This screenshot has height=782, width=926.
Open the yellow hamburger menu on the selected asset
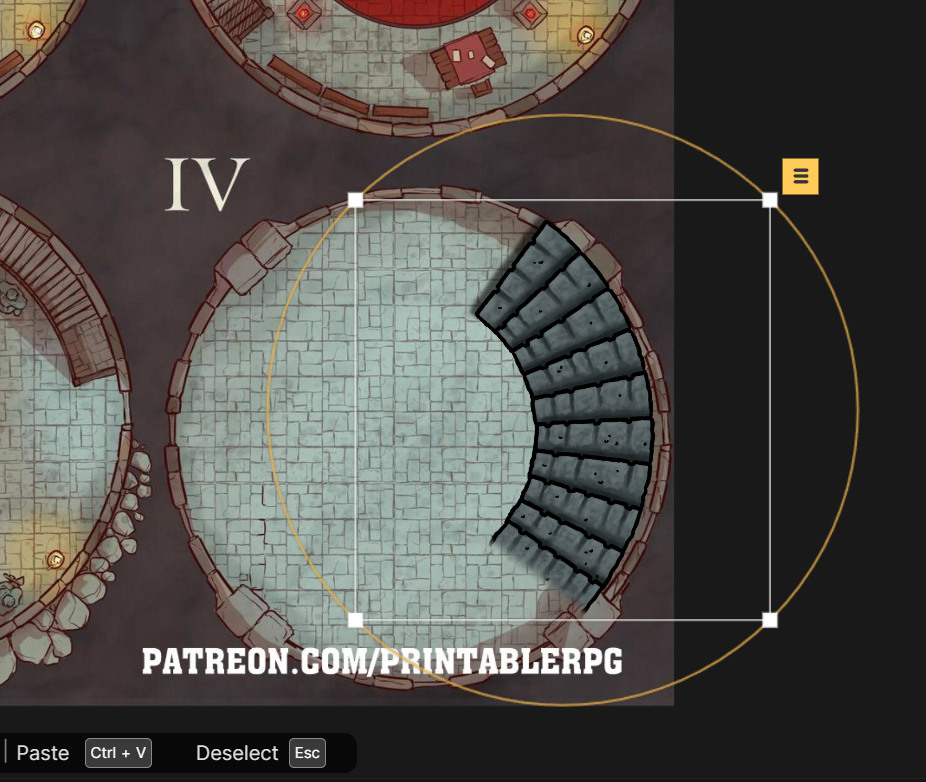point(800,176)
